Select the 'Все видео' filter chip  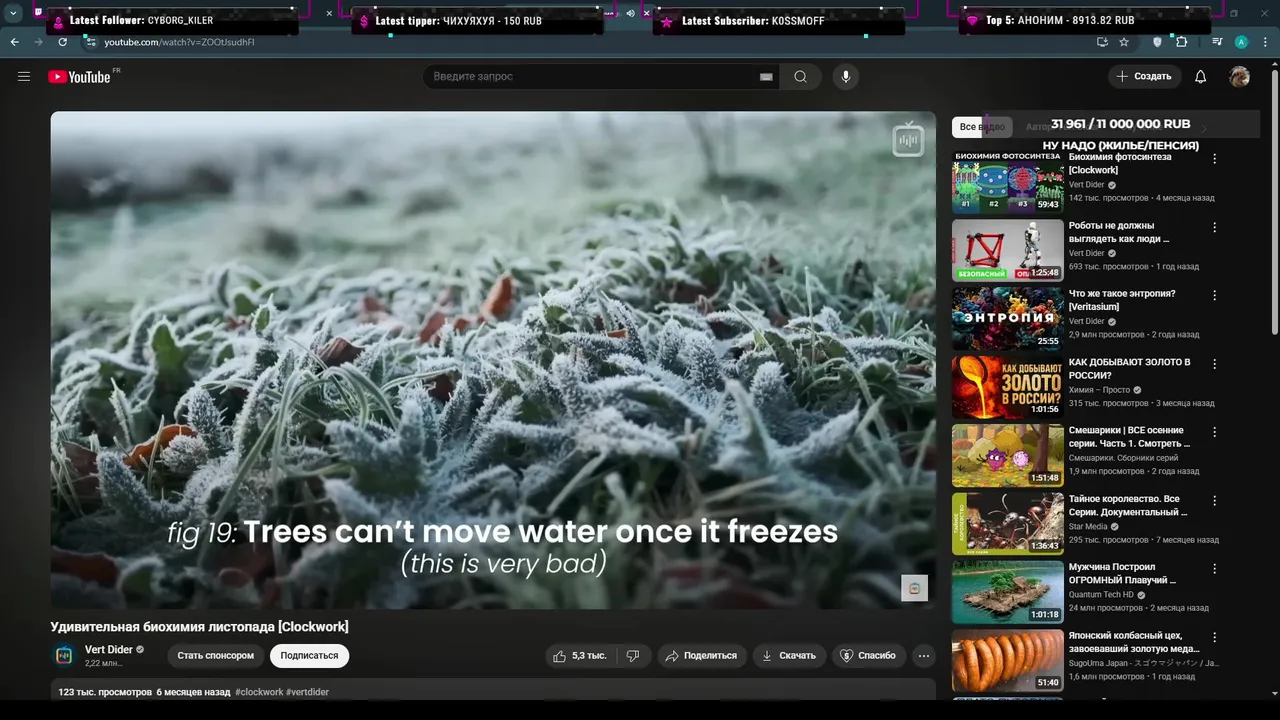[x=981, y=127]
